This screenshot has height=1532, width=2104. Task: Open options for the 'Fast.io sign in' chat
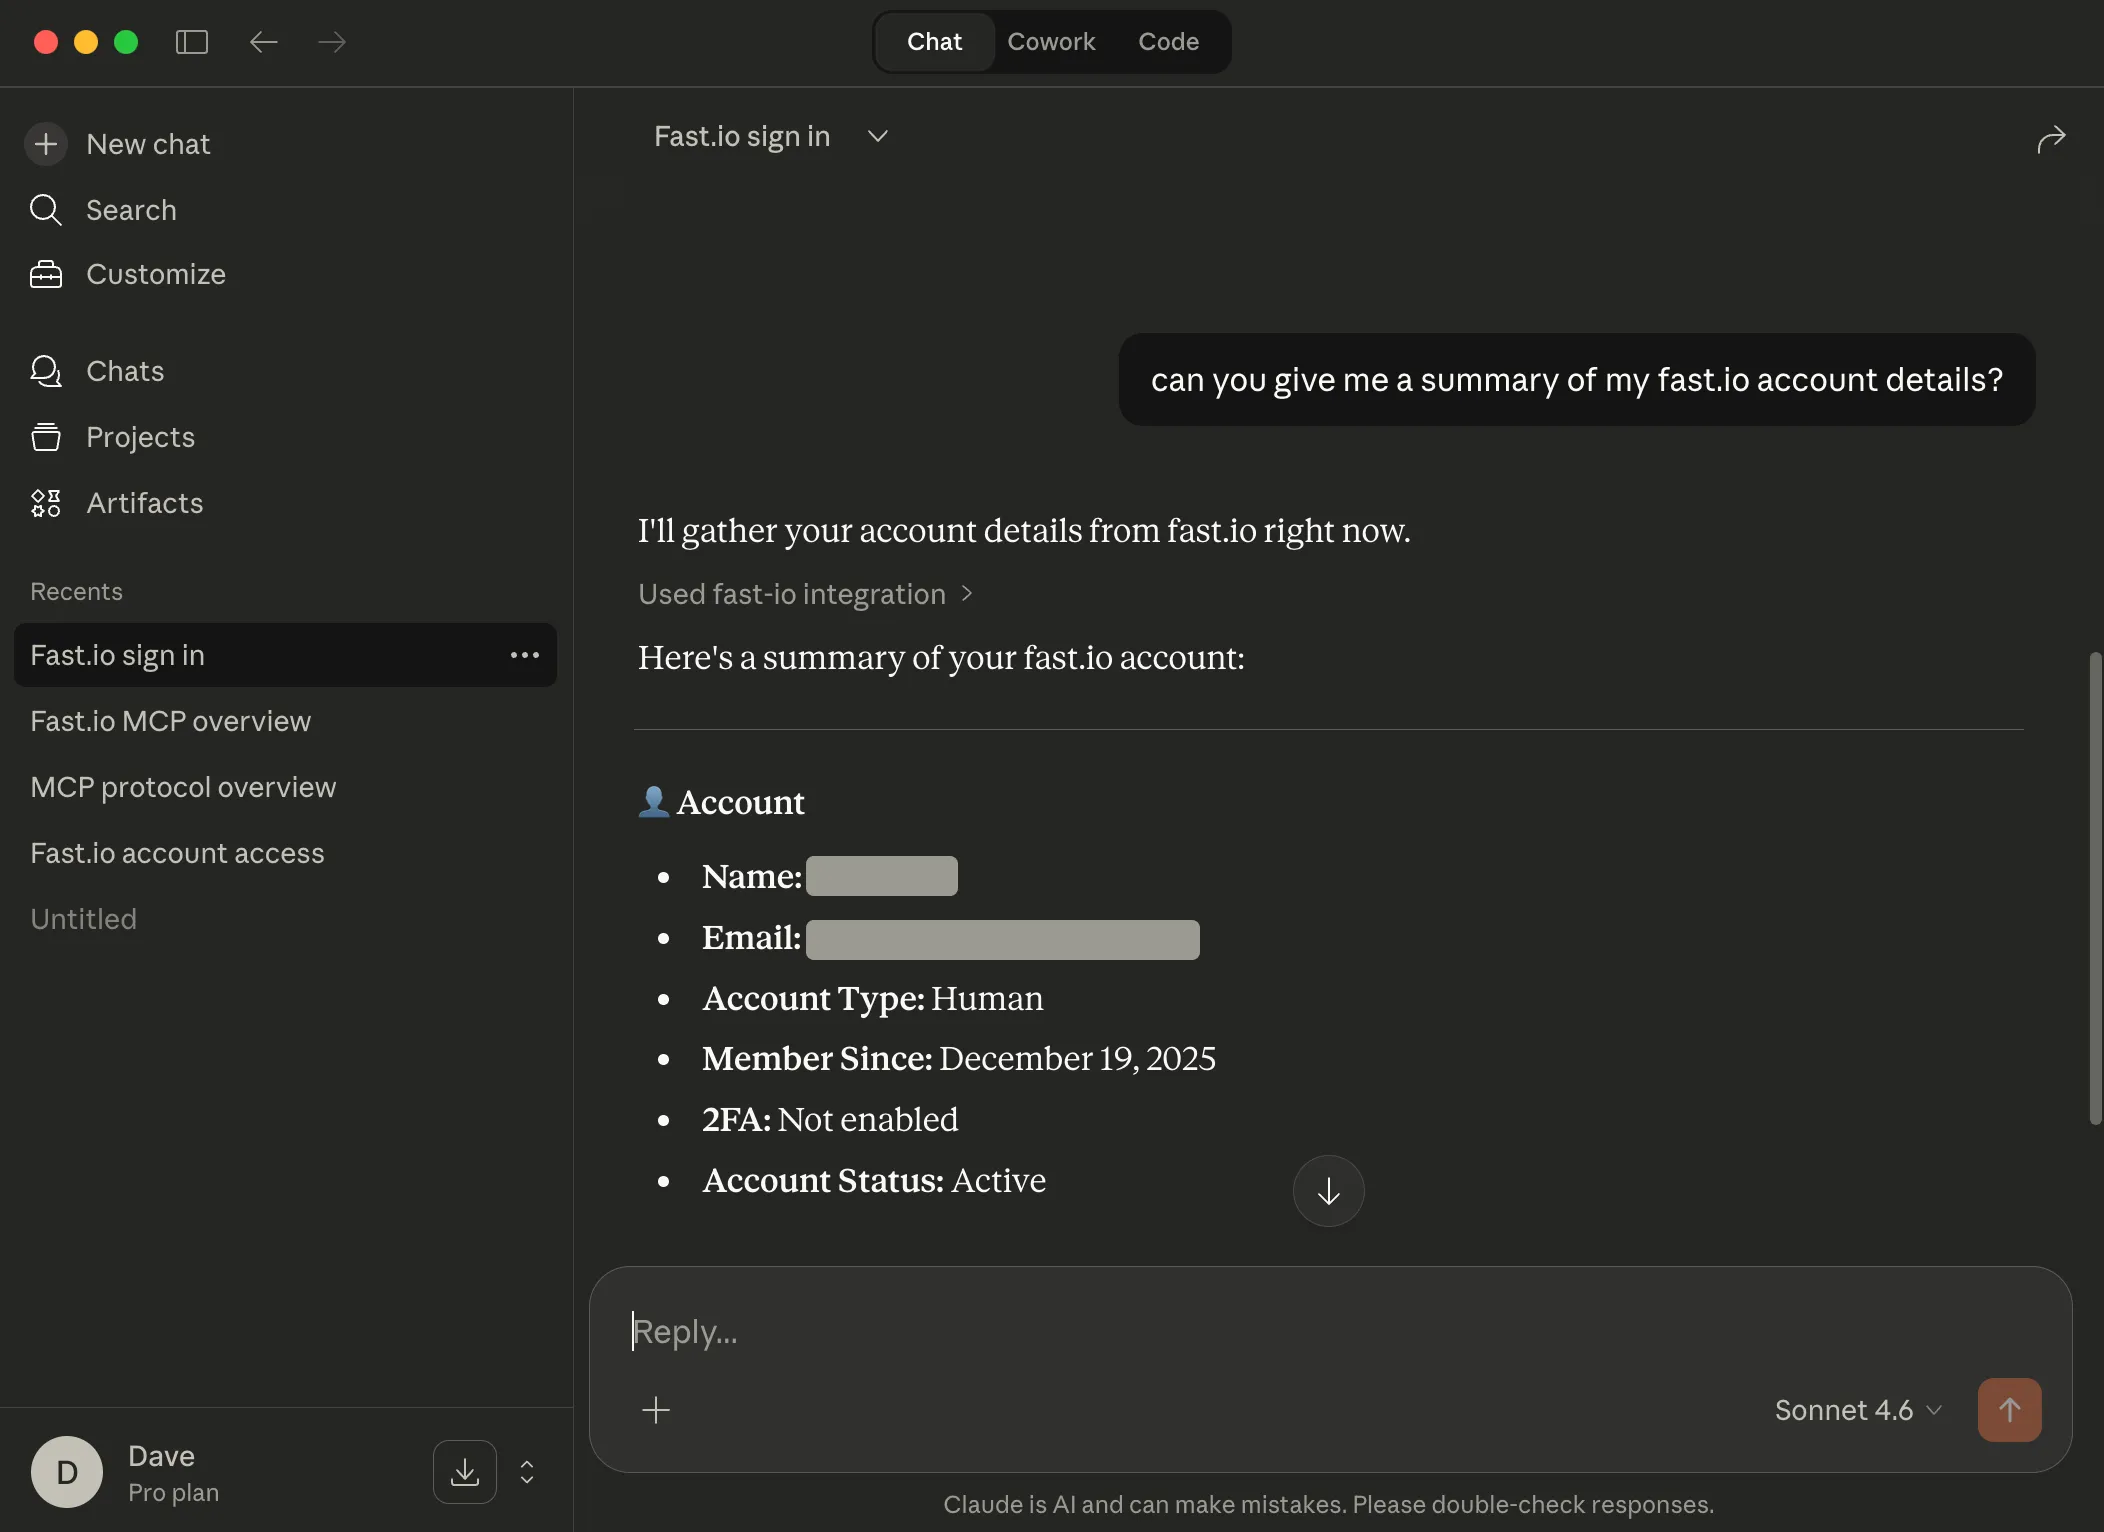click(x=525, y=655)
